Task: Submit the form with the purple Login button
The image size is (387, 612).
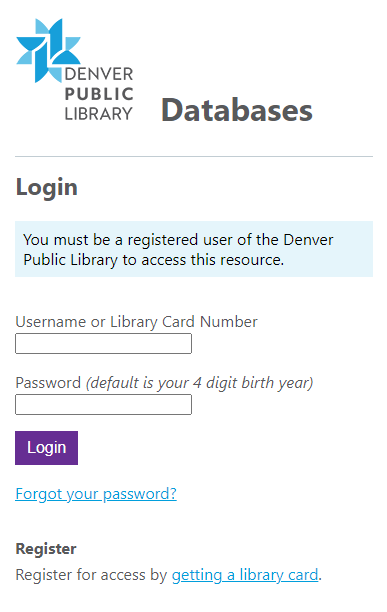Action: tap(46, 448)
